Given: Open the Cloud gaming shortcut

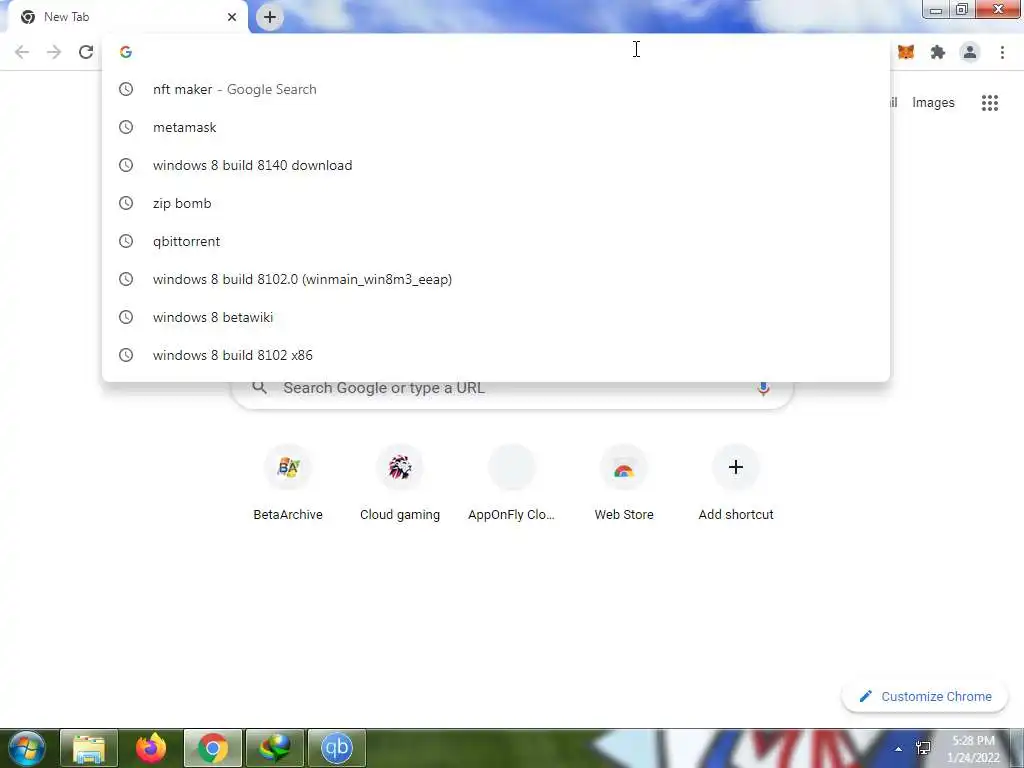Looking at the screenshot, I should pyautogui.click(x=400, y=483).
